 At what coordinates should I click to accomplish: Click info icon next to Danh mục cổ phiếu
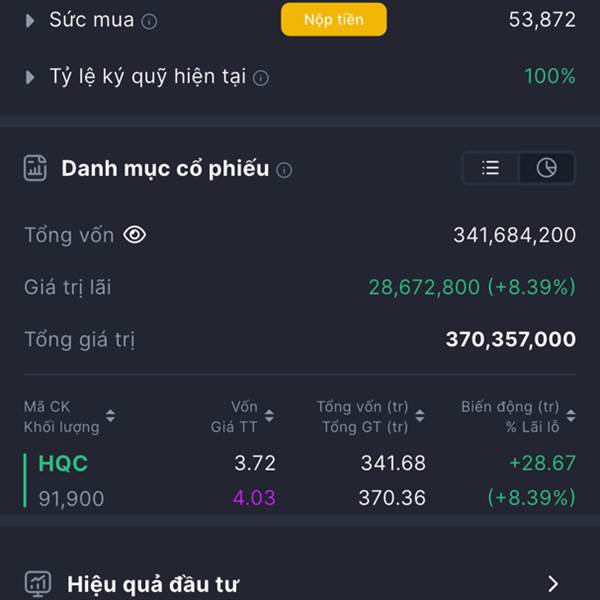tap(284, 170)
